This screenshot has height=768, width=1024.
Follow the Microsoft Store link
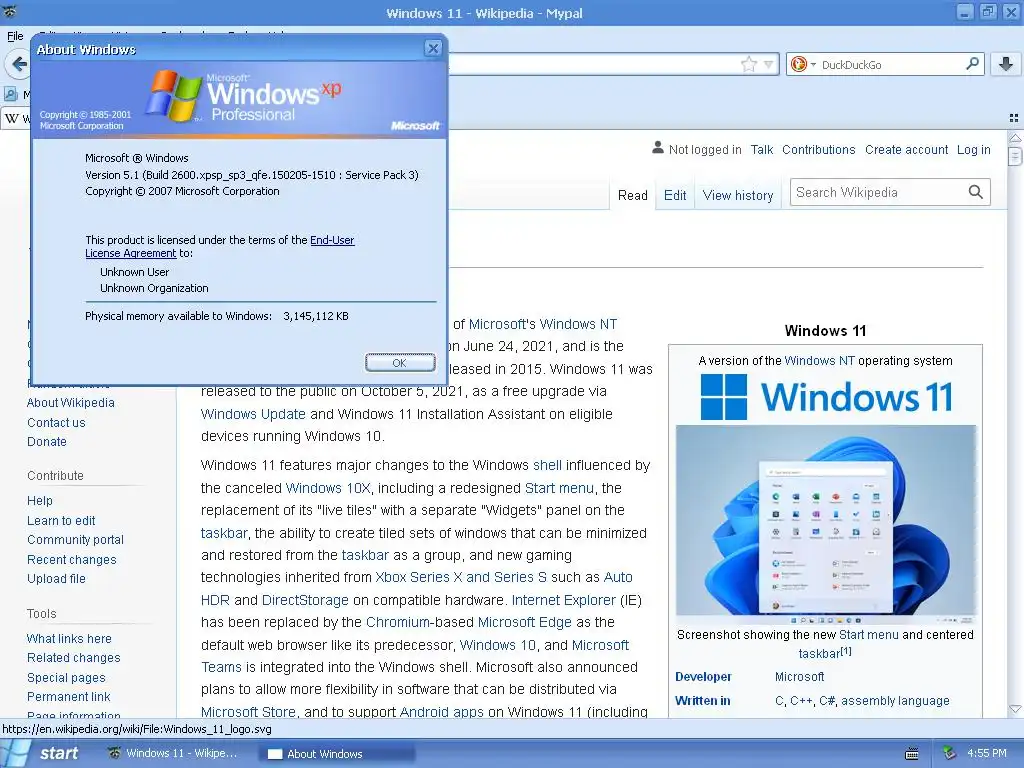(x=248, y=712)
